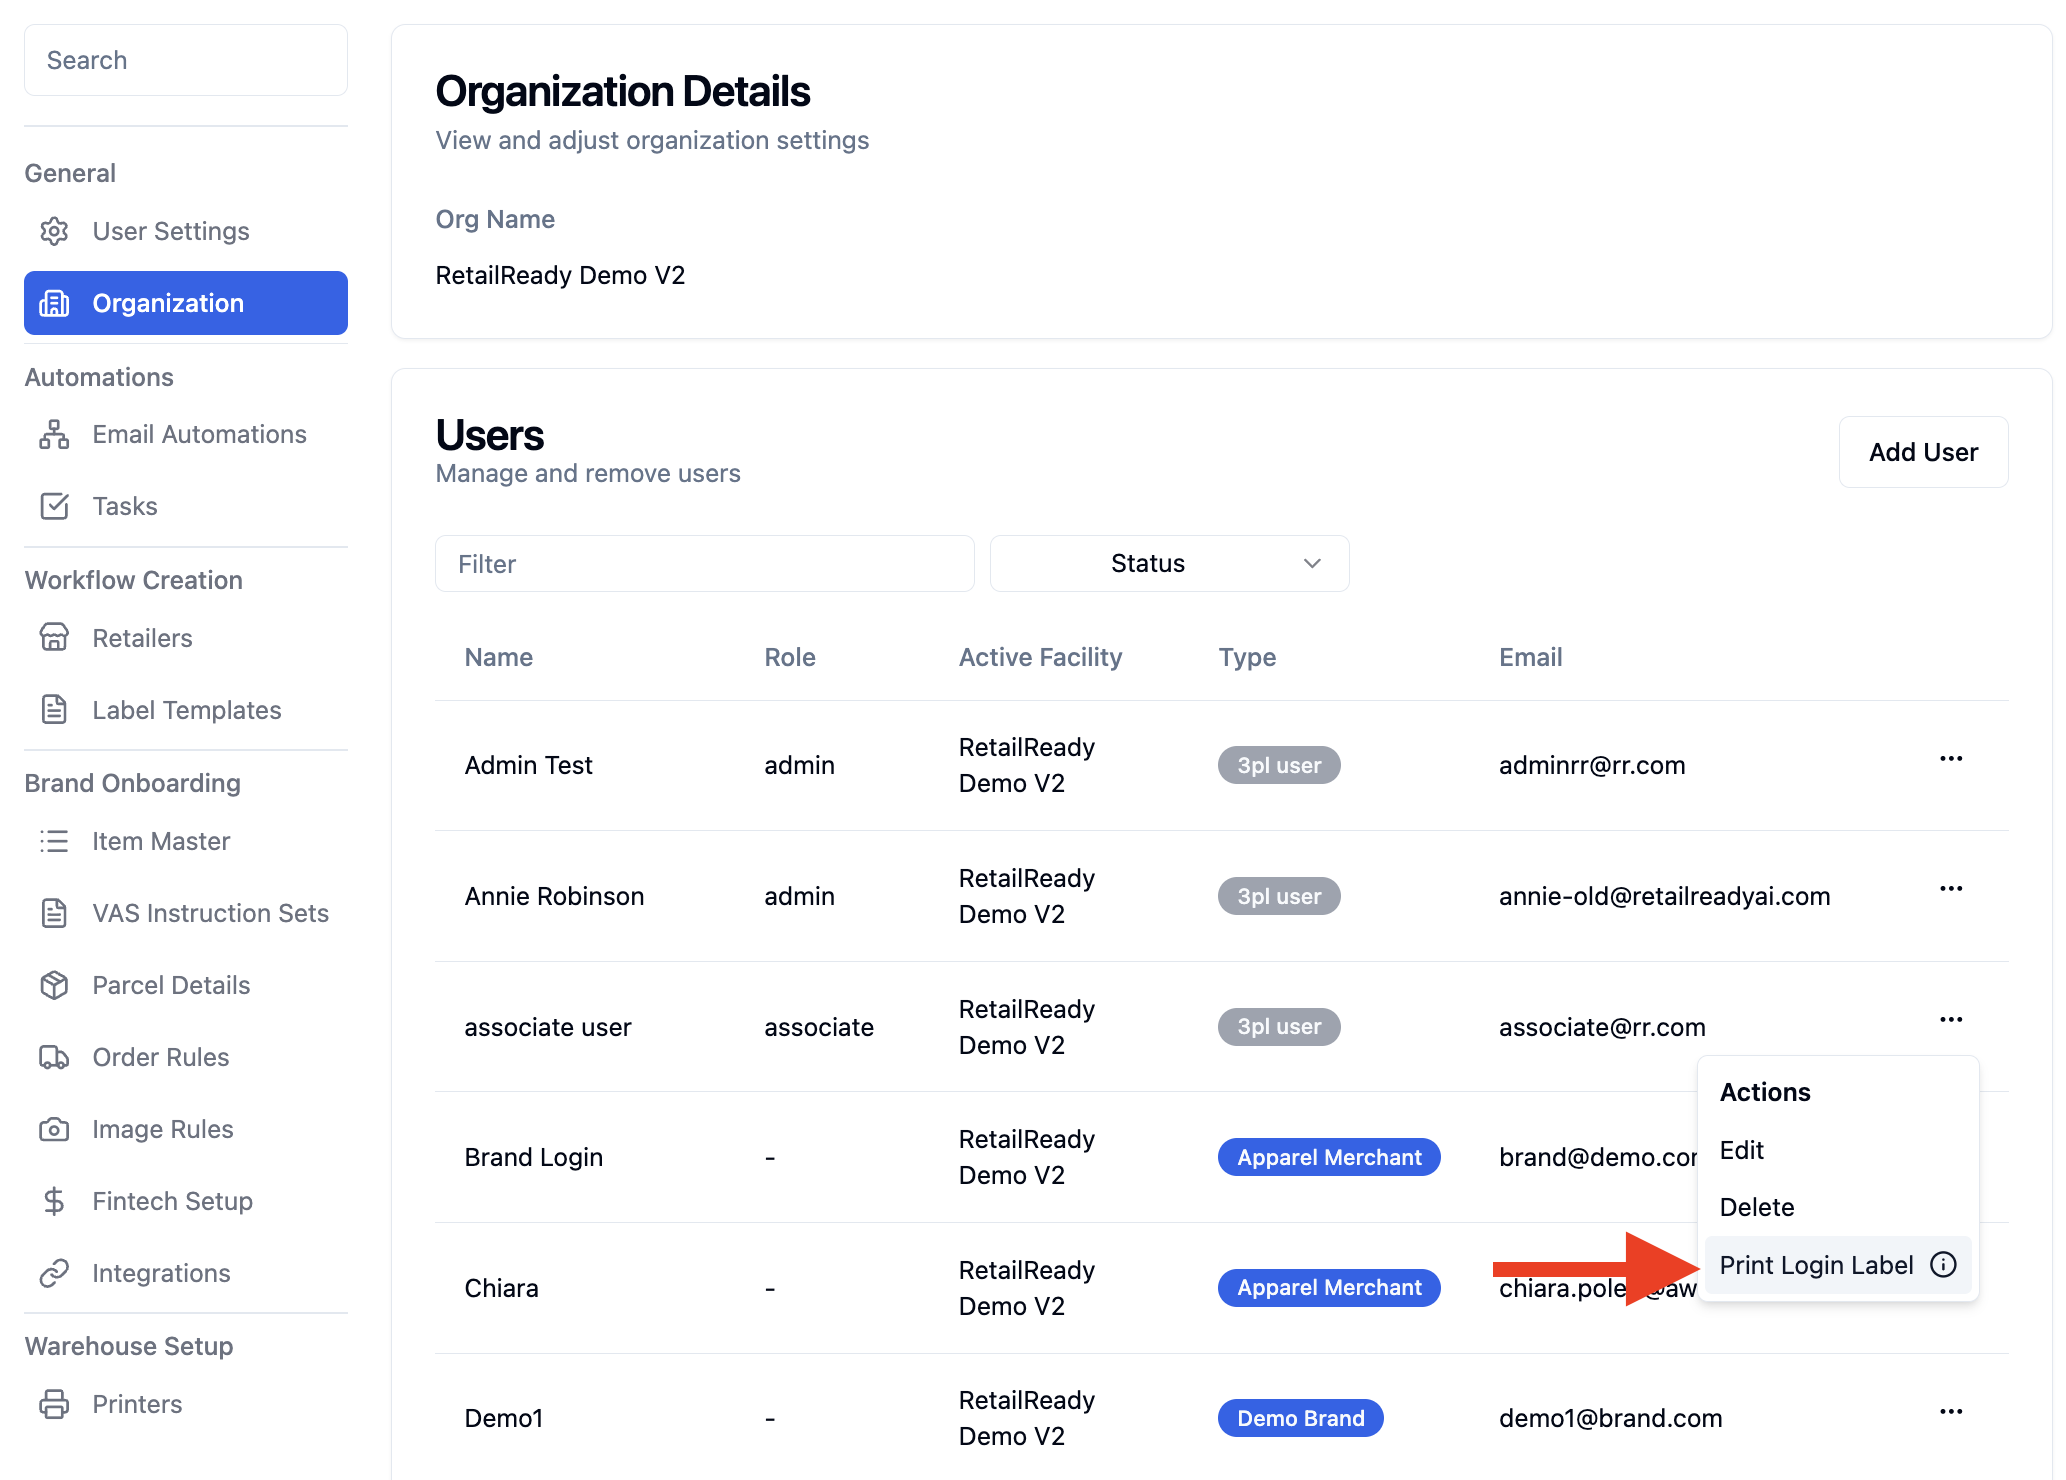The height and width of the screenshot is (1480, 2066).
Task: Click the Email Automations network icon
Action: 54,434
